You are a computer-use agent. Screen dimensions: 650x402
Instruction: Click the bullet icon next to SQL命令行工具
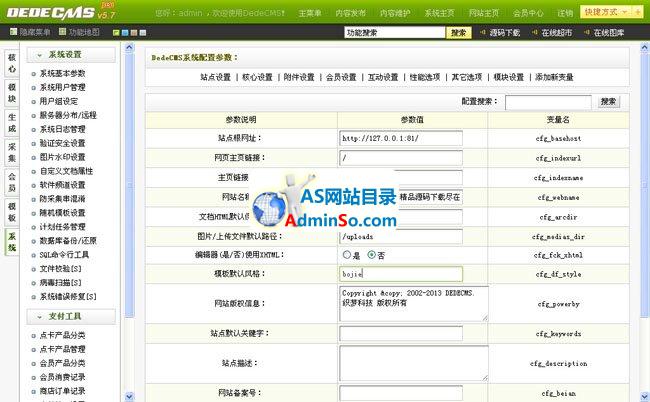34,256
